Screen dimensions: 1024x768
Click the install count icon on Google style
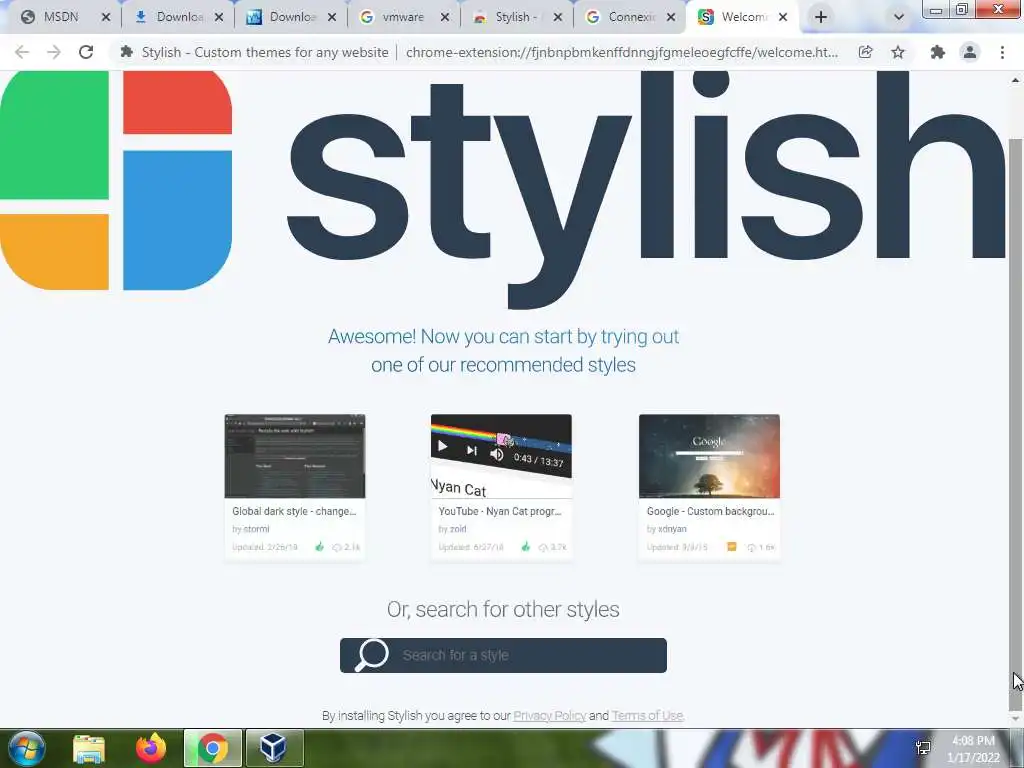(x=751, y=547)
